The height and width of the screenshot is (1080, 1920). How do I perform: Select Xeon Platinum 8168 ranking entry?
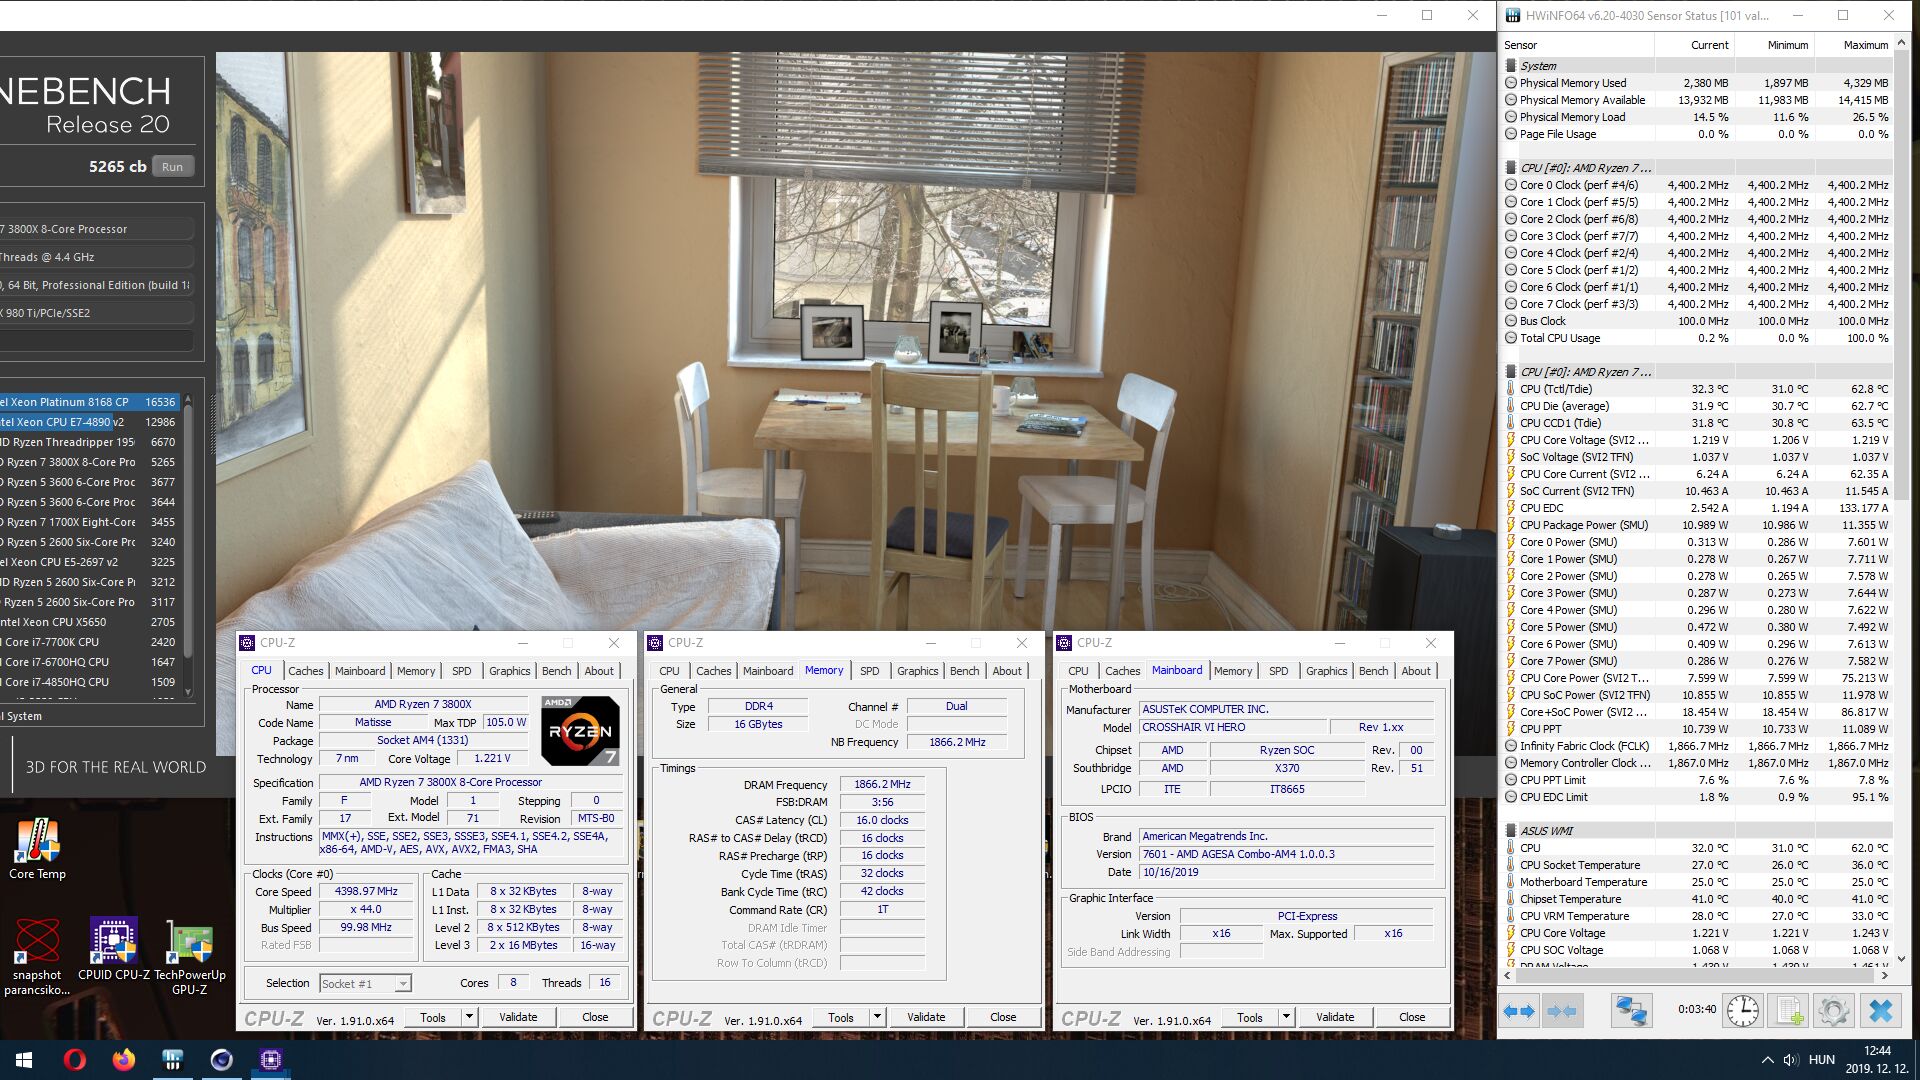90,402
